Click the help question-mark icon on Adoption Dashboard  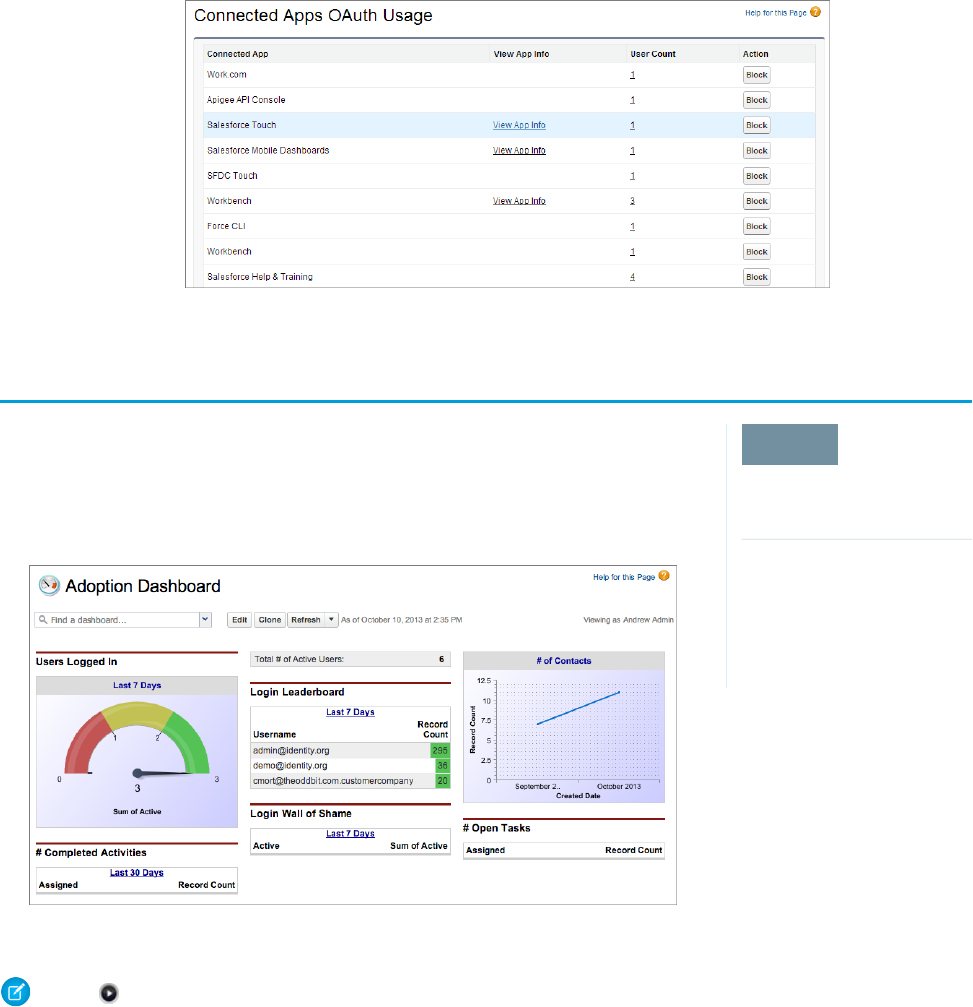[x=664, y=576]
